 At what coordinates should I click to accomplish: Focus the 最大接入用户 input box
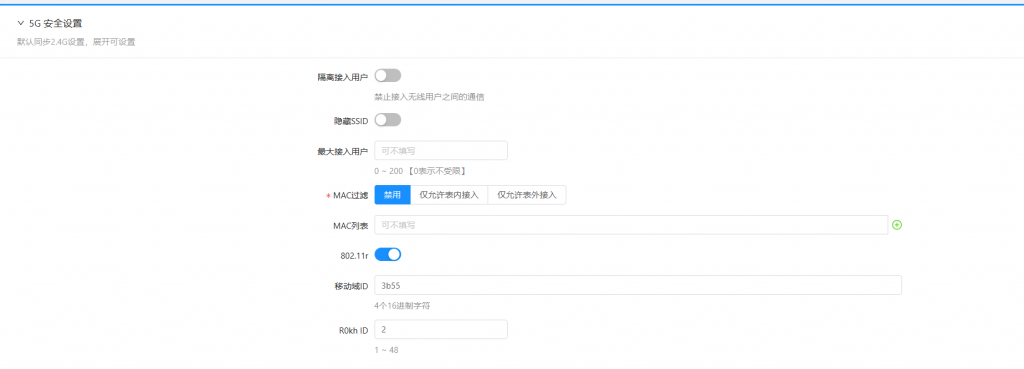pos(441,150)
